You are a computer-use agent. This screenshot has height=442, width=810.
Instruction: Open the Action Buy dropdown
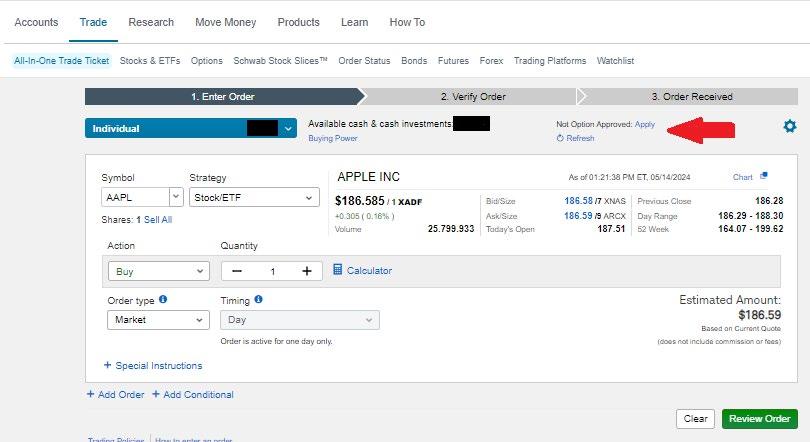159,271
